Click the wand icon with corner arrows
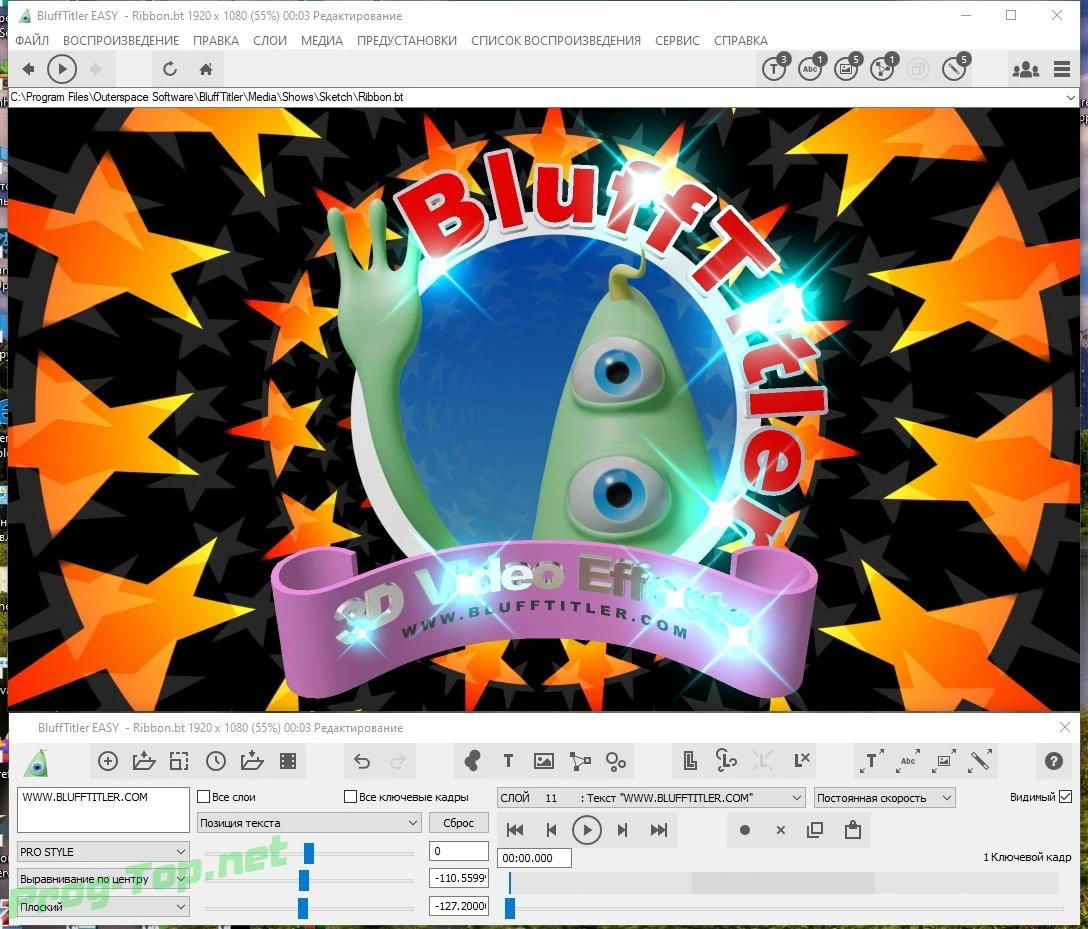Image resolution: width=1088 pixels, height=929 pixels. 980,761
